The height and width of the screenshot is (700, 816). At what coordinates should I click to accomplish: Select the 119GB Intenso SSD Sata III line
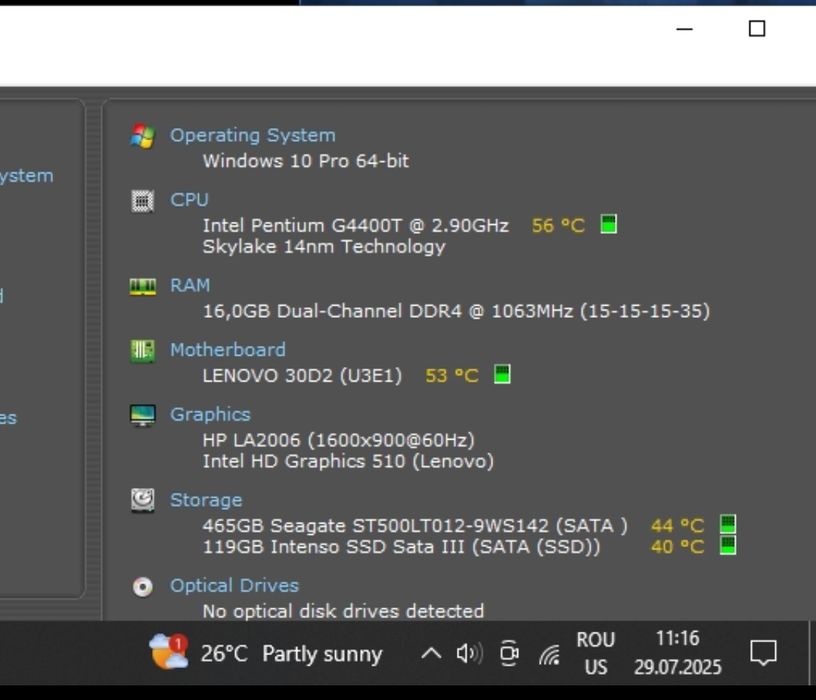pos(401,547)
